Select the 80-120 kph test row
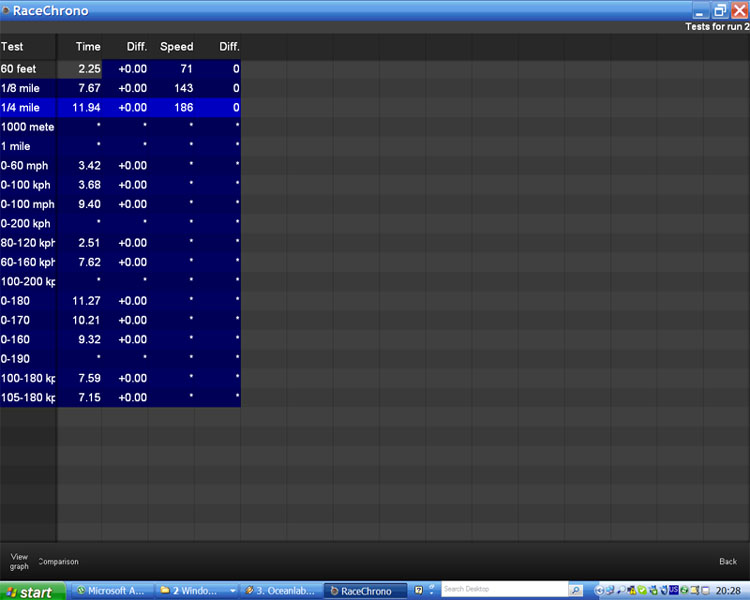 27,243
